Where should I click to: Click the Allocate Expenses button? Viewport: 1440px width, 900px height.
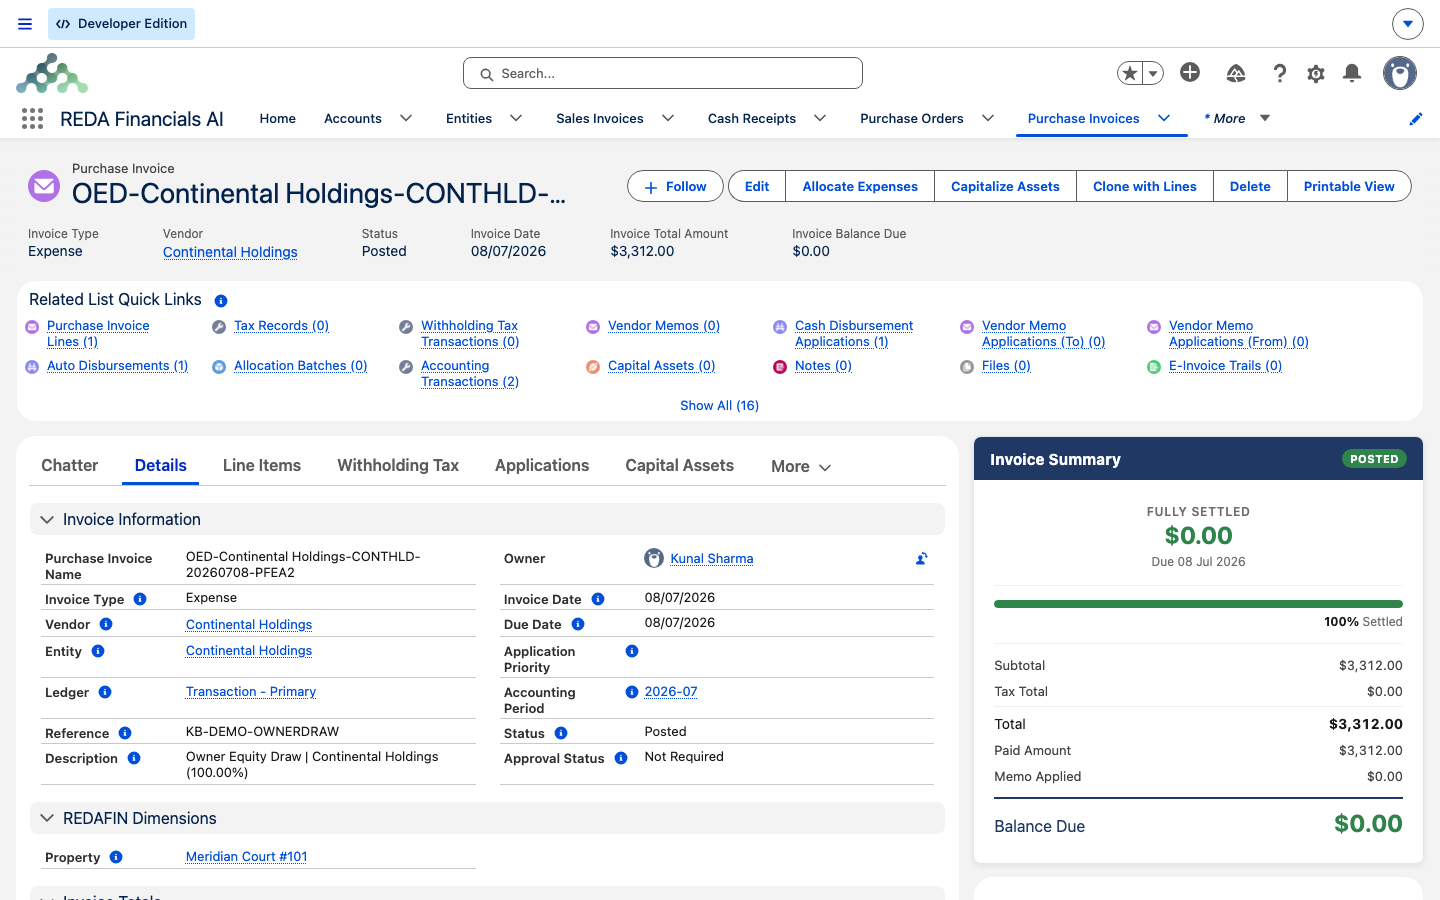coord(860,186)
